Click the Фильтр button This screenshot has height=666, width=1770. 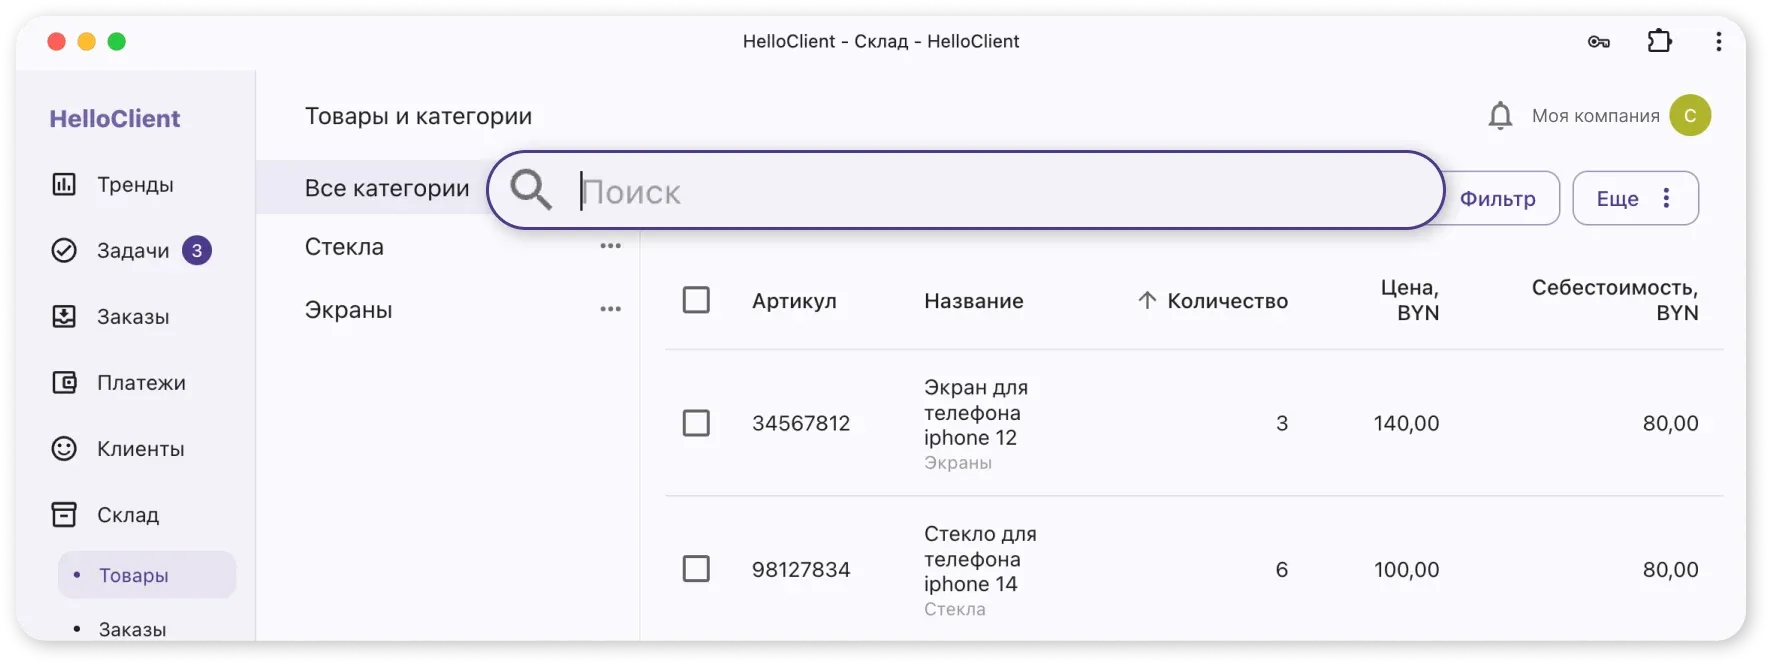pos(1498,198)
